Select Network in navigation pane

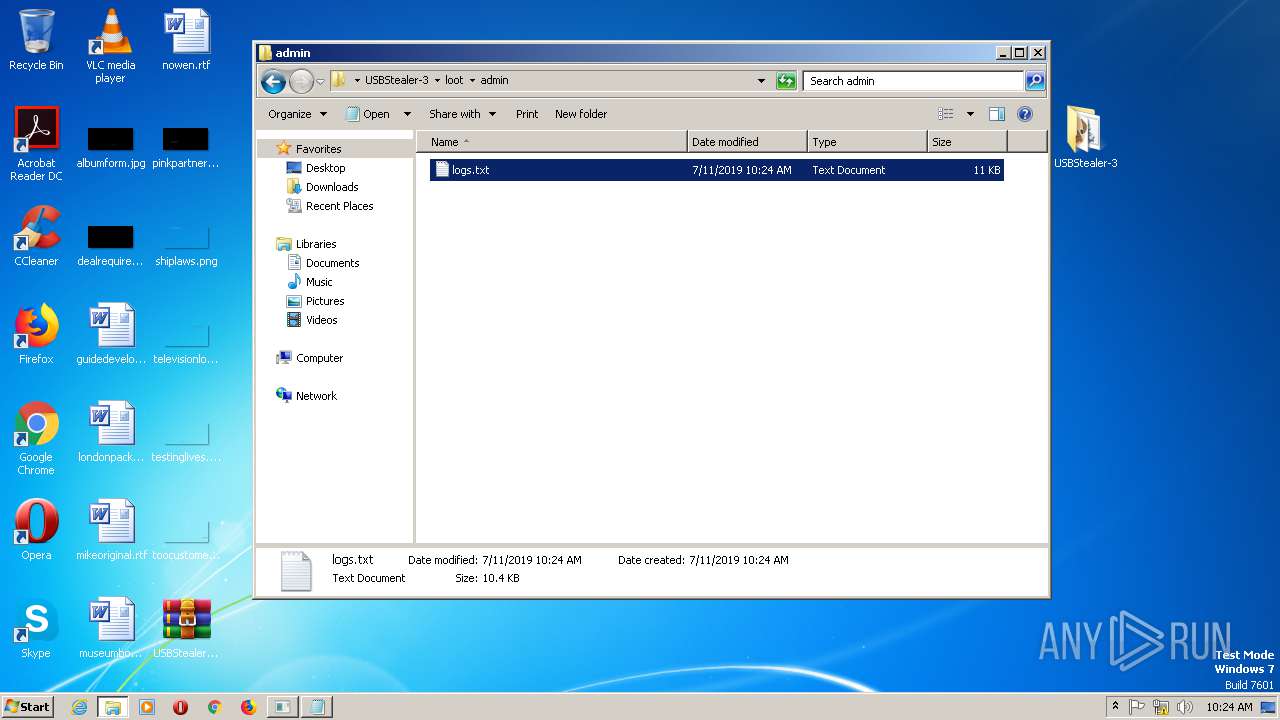[x=316, y=396]
